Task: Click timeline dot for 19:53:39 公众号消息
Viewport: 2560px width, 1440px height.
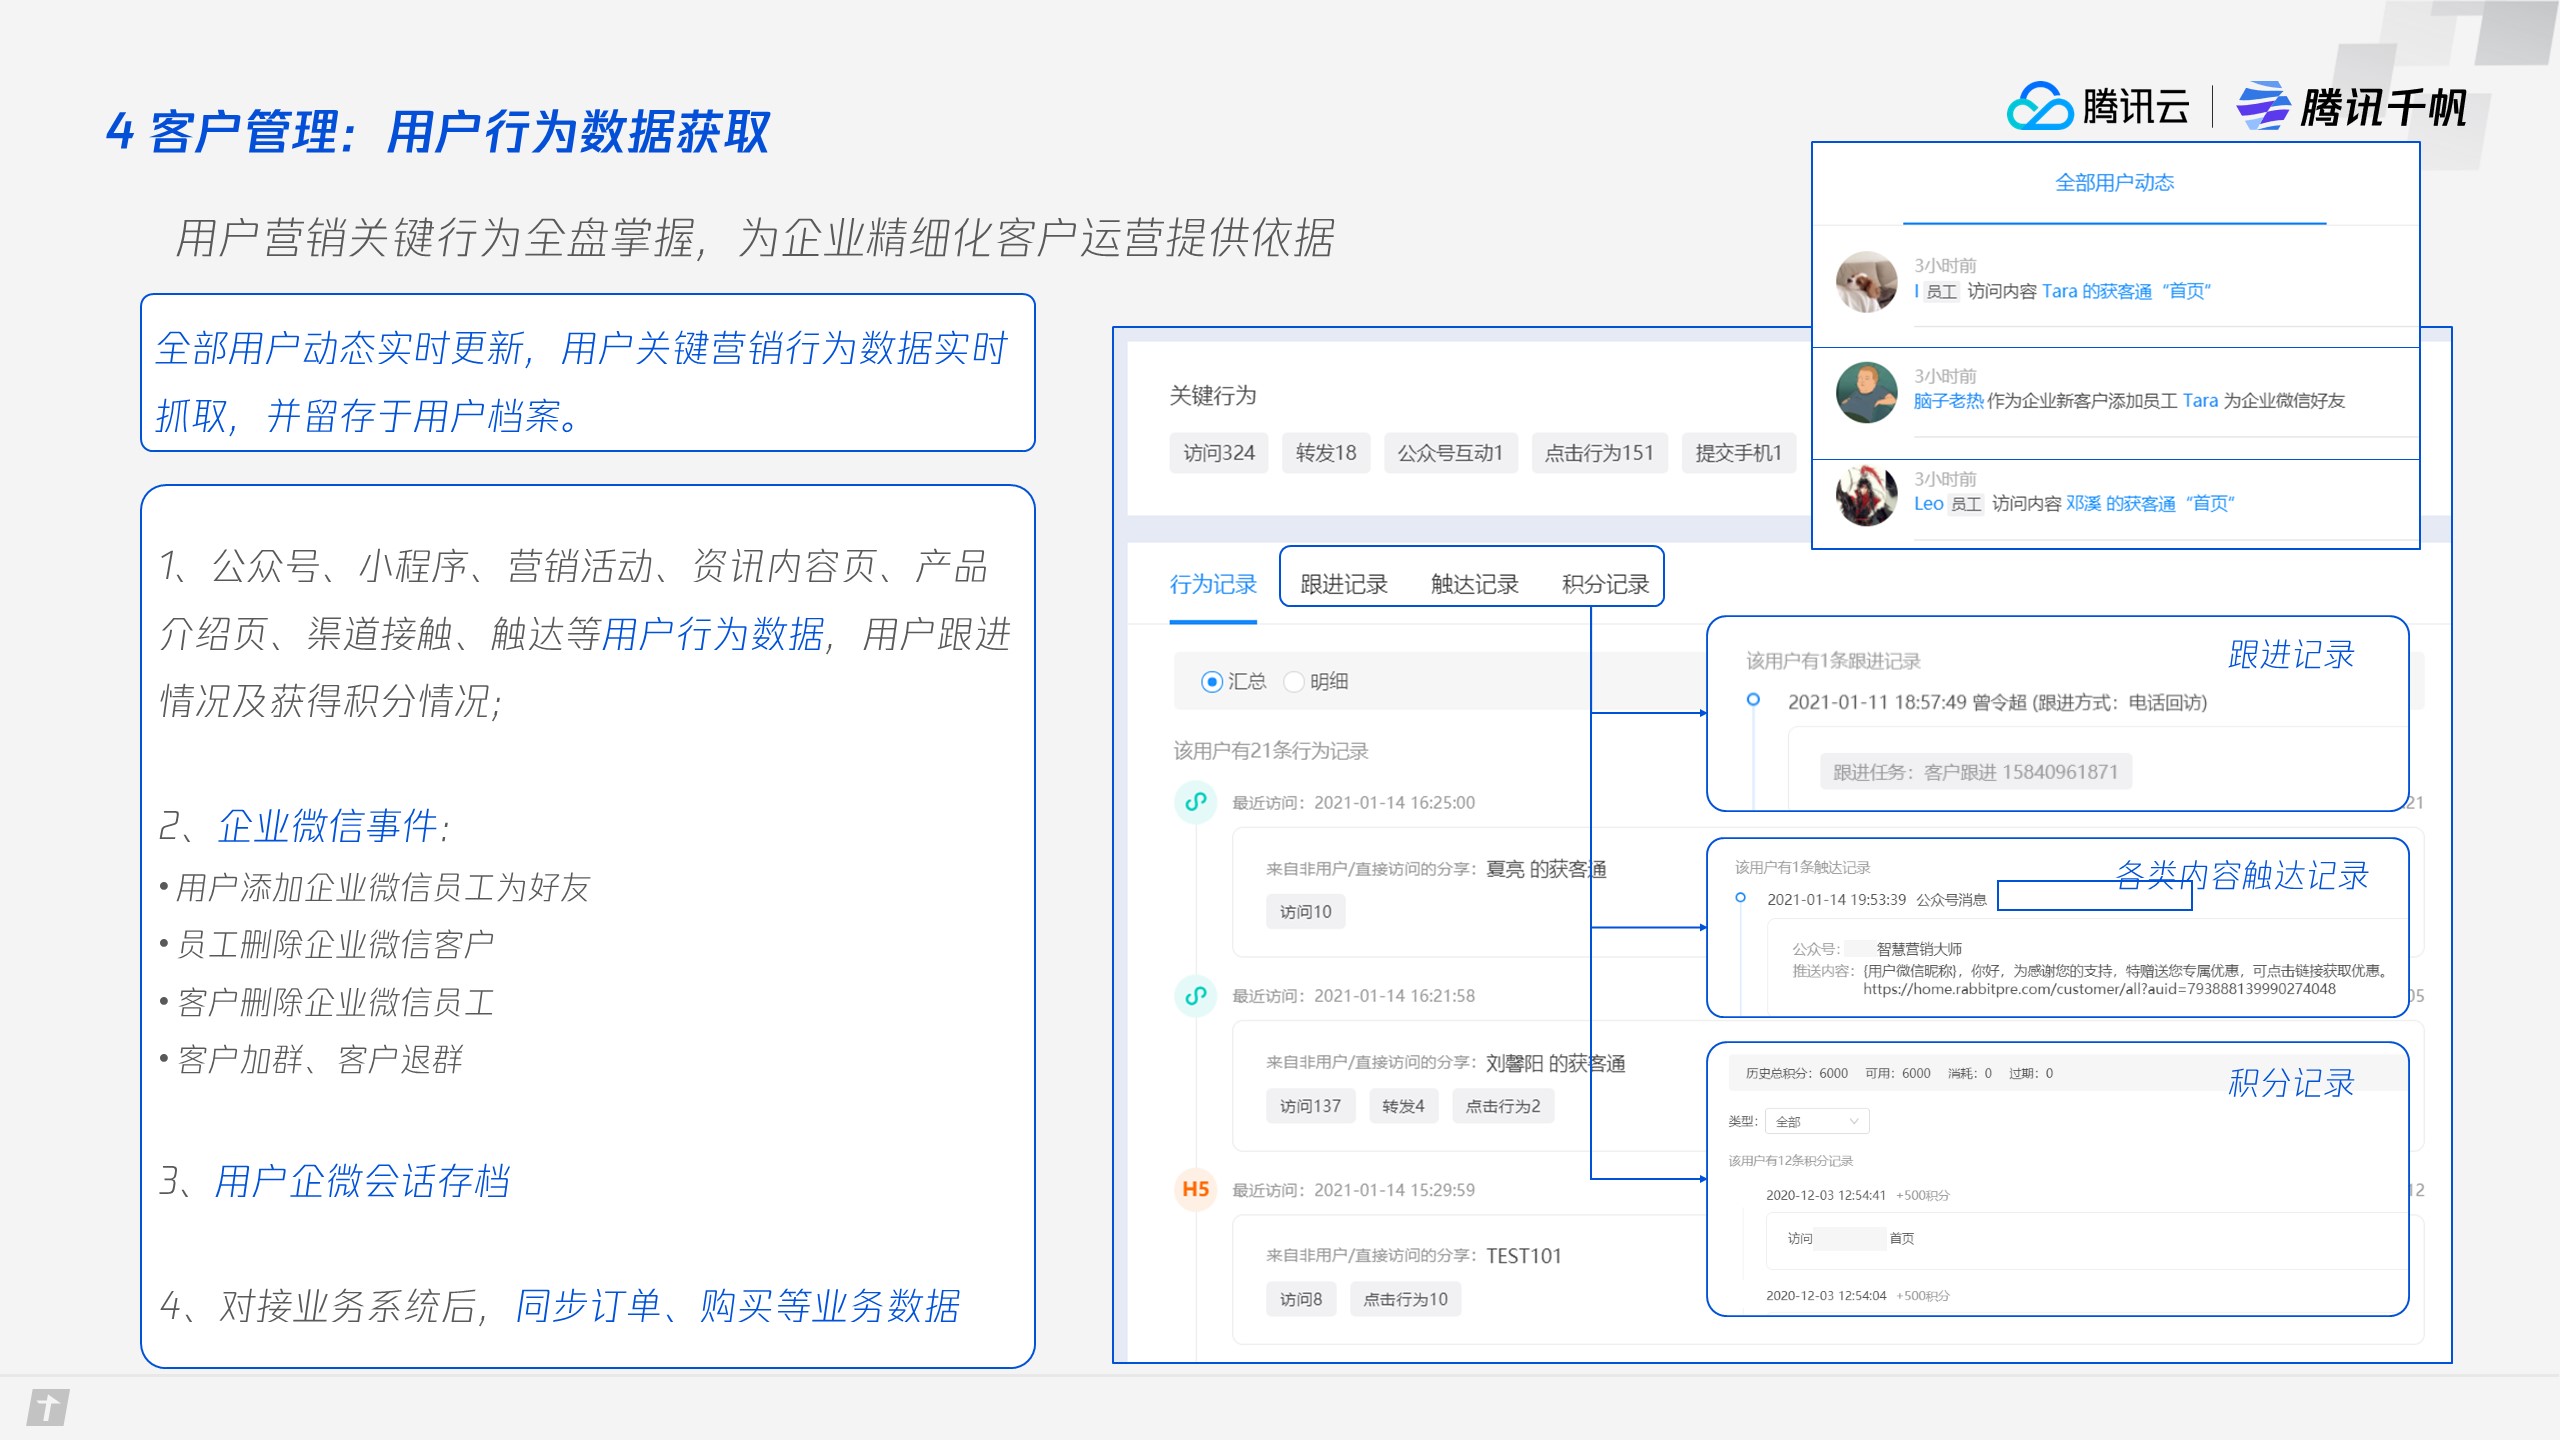Action: click(x=1741, y=897)
